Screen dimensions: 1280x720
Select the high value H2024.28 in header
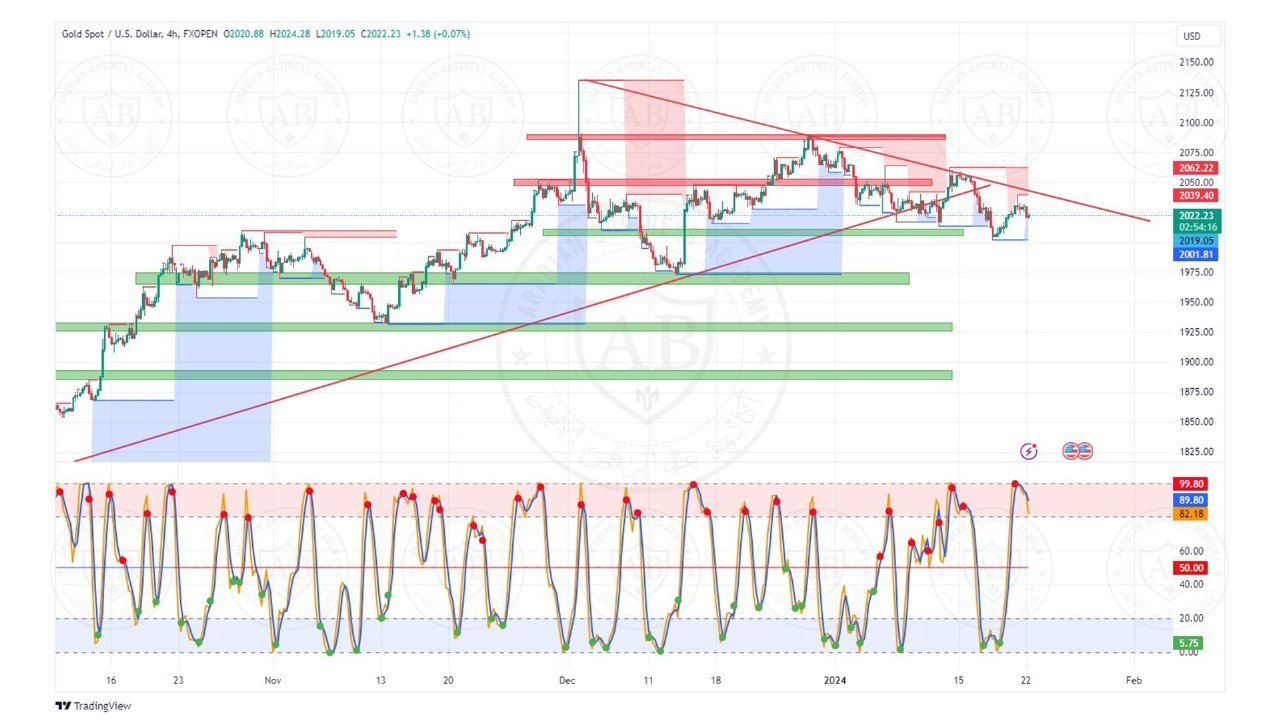291,34
